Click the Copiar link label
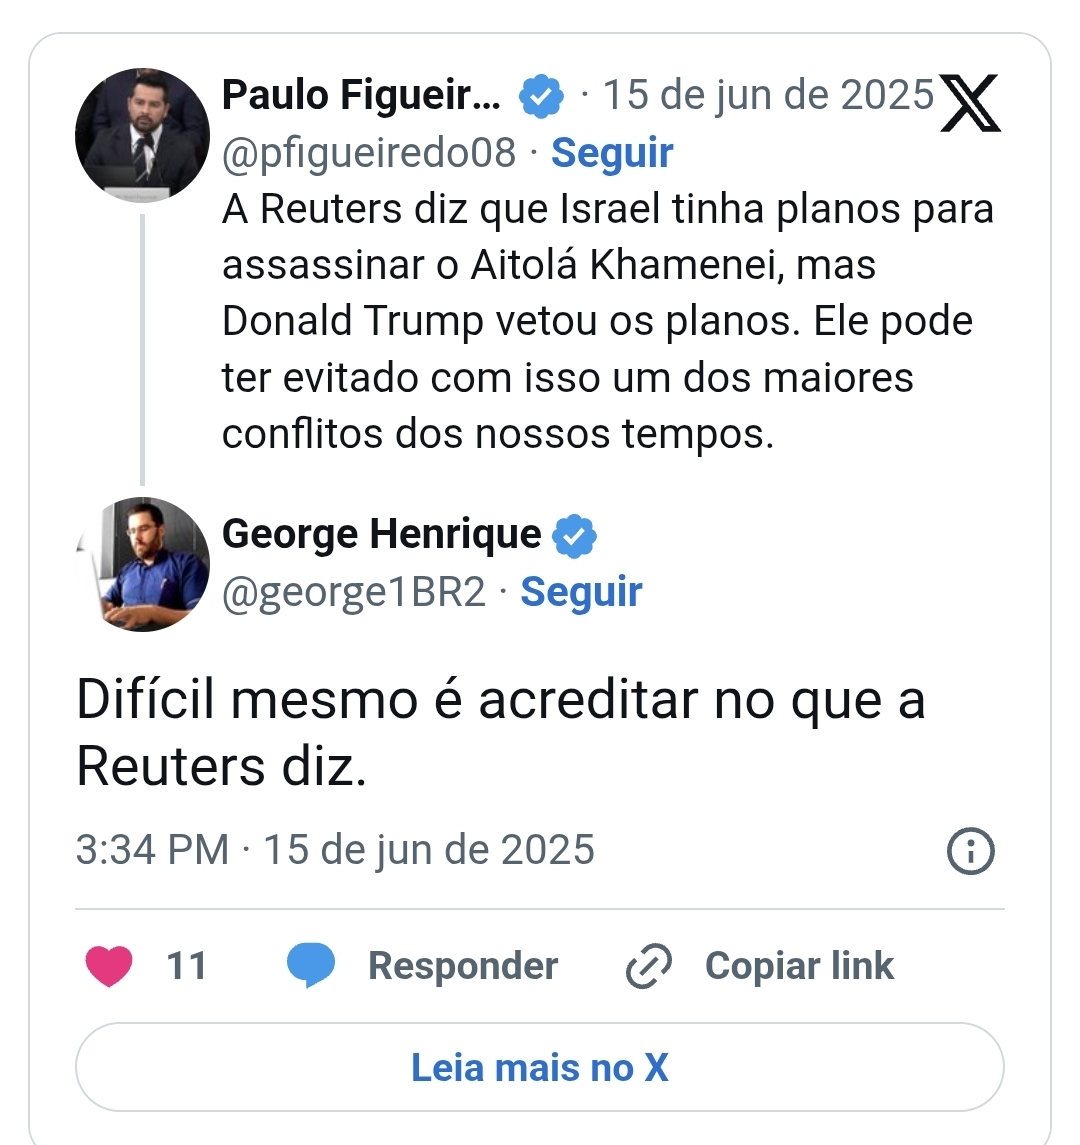This screenshot has height=1145, width=1080. point(799,965)
